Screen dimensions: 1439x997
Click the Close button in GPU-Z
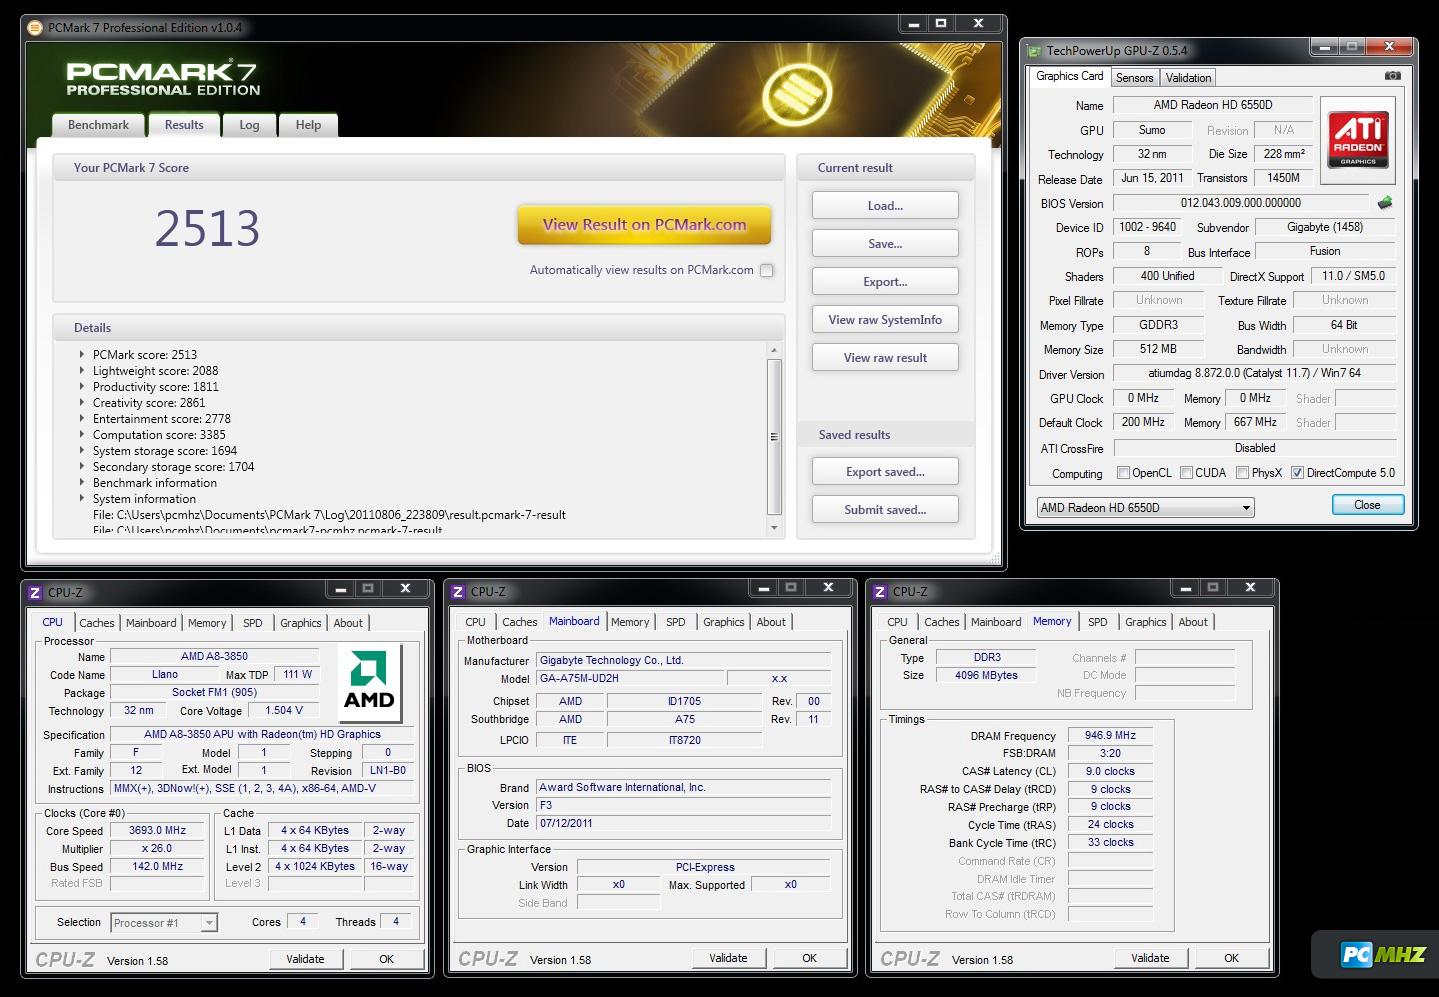(1367, 505)
